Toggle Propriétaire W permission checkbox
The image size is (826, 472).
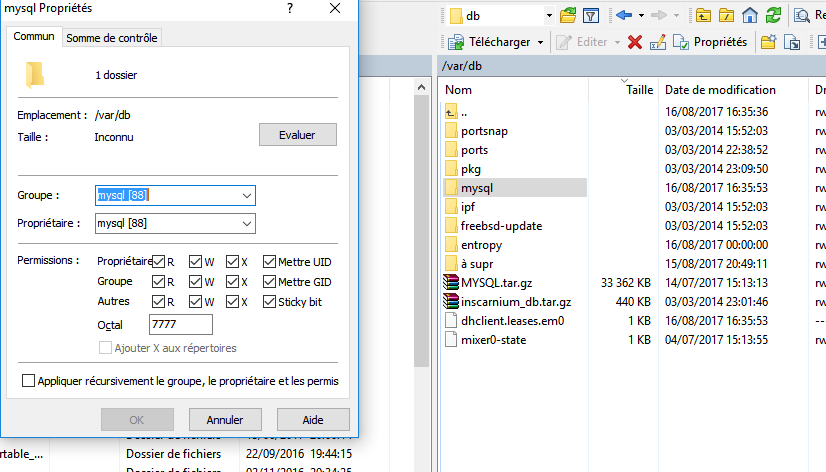(x=195, y=261)
